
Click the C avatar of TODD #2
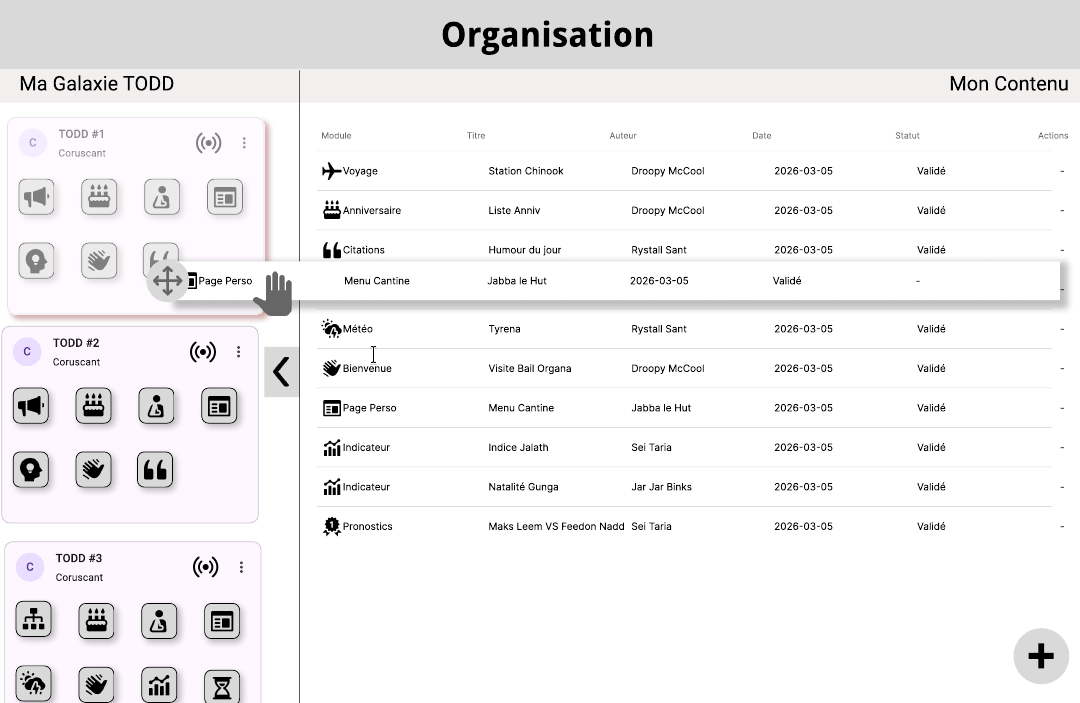click(x=27, y=351)
